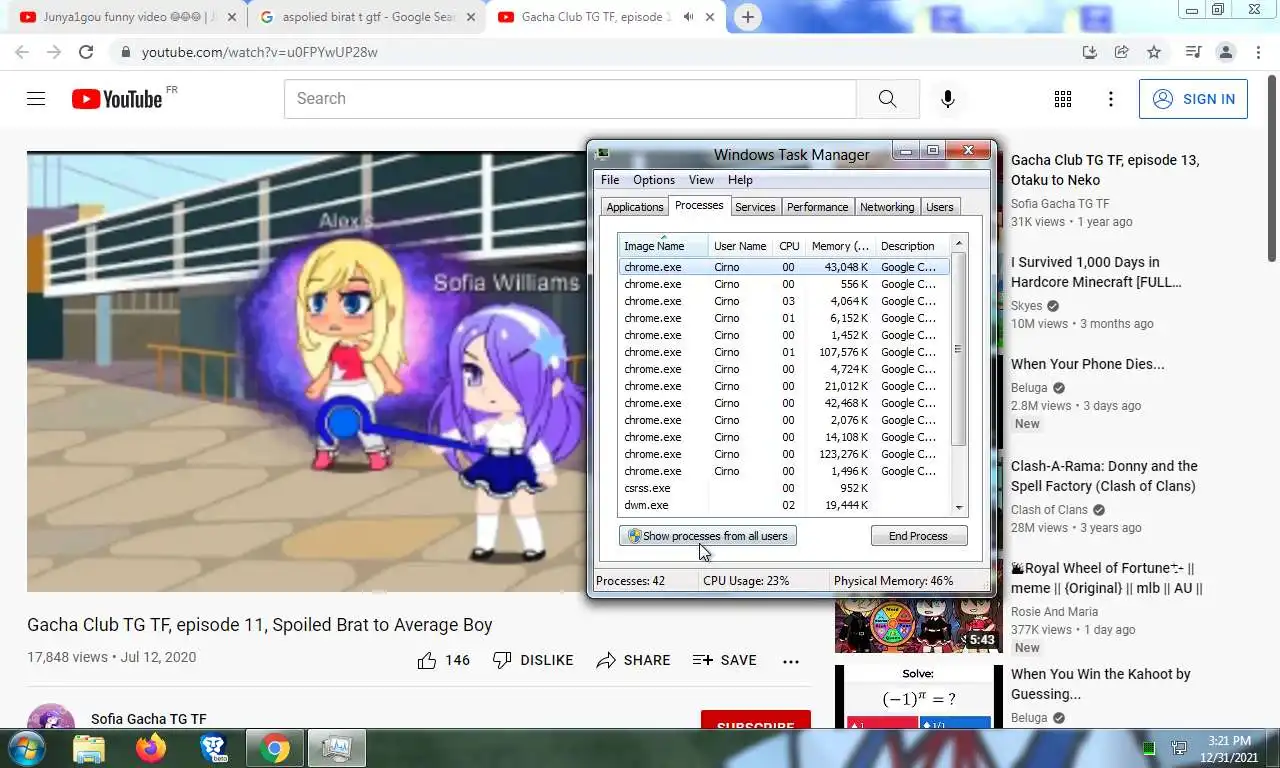
Task: Open YouTube settings three-dot menu
Action: point(1110,99)
